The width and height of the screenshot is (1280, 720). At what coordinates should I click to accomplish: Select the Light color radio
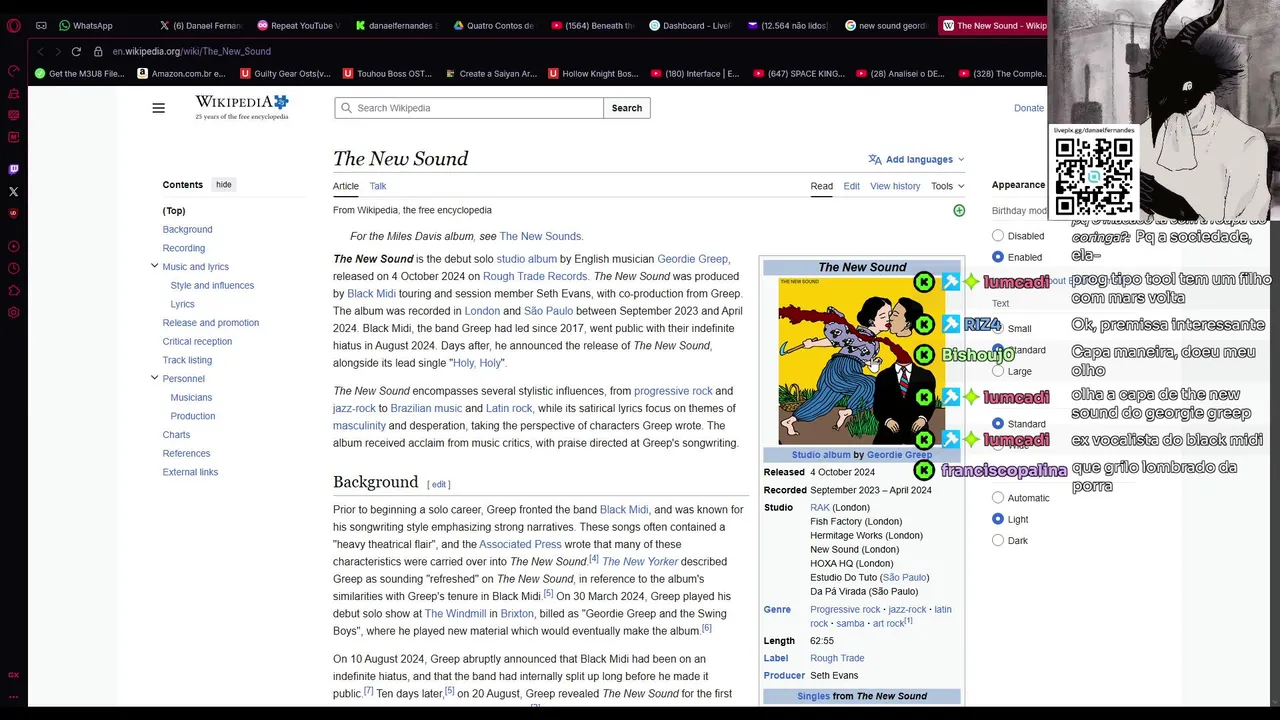point(998,519)
